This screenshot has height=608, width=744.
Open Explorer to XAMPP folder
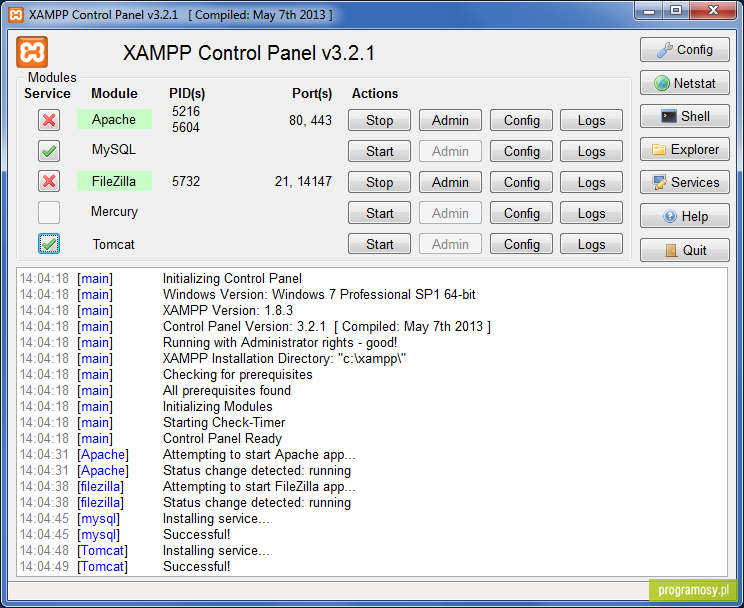pyautogui.click(x=684, y=150)
